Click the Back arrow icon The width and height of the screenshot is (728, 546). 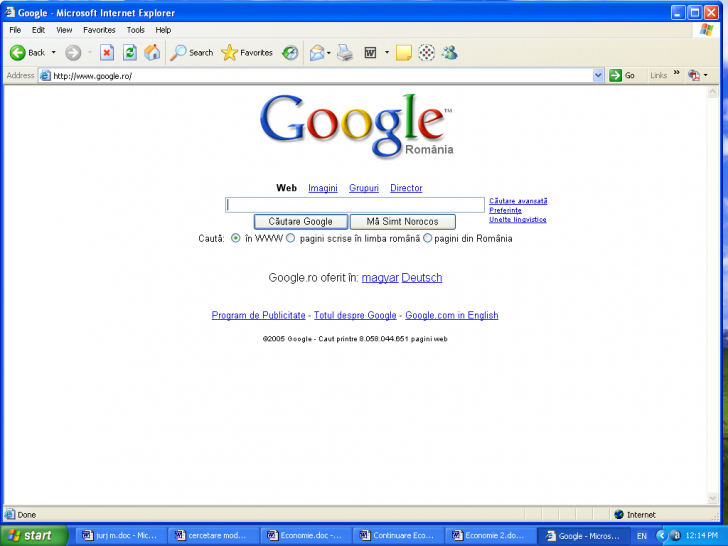[x=18, y=53]
